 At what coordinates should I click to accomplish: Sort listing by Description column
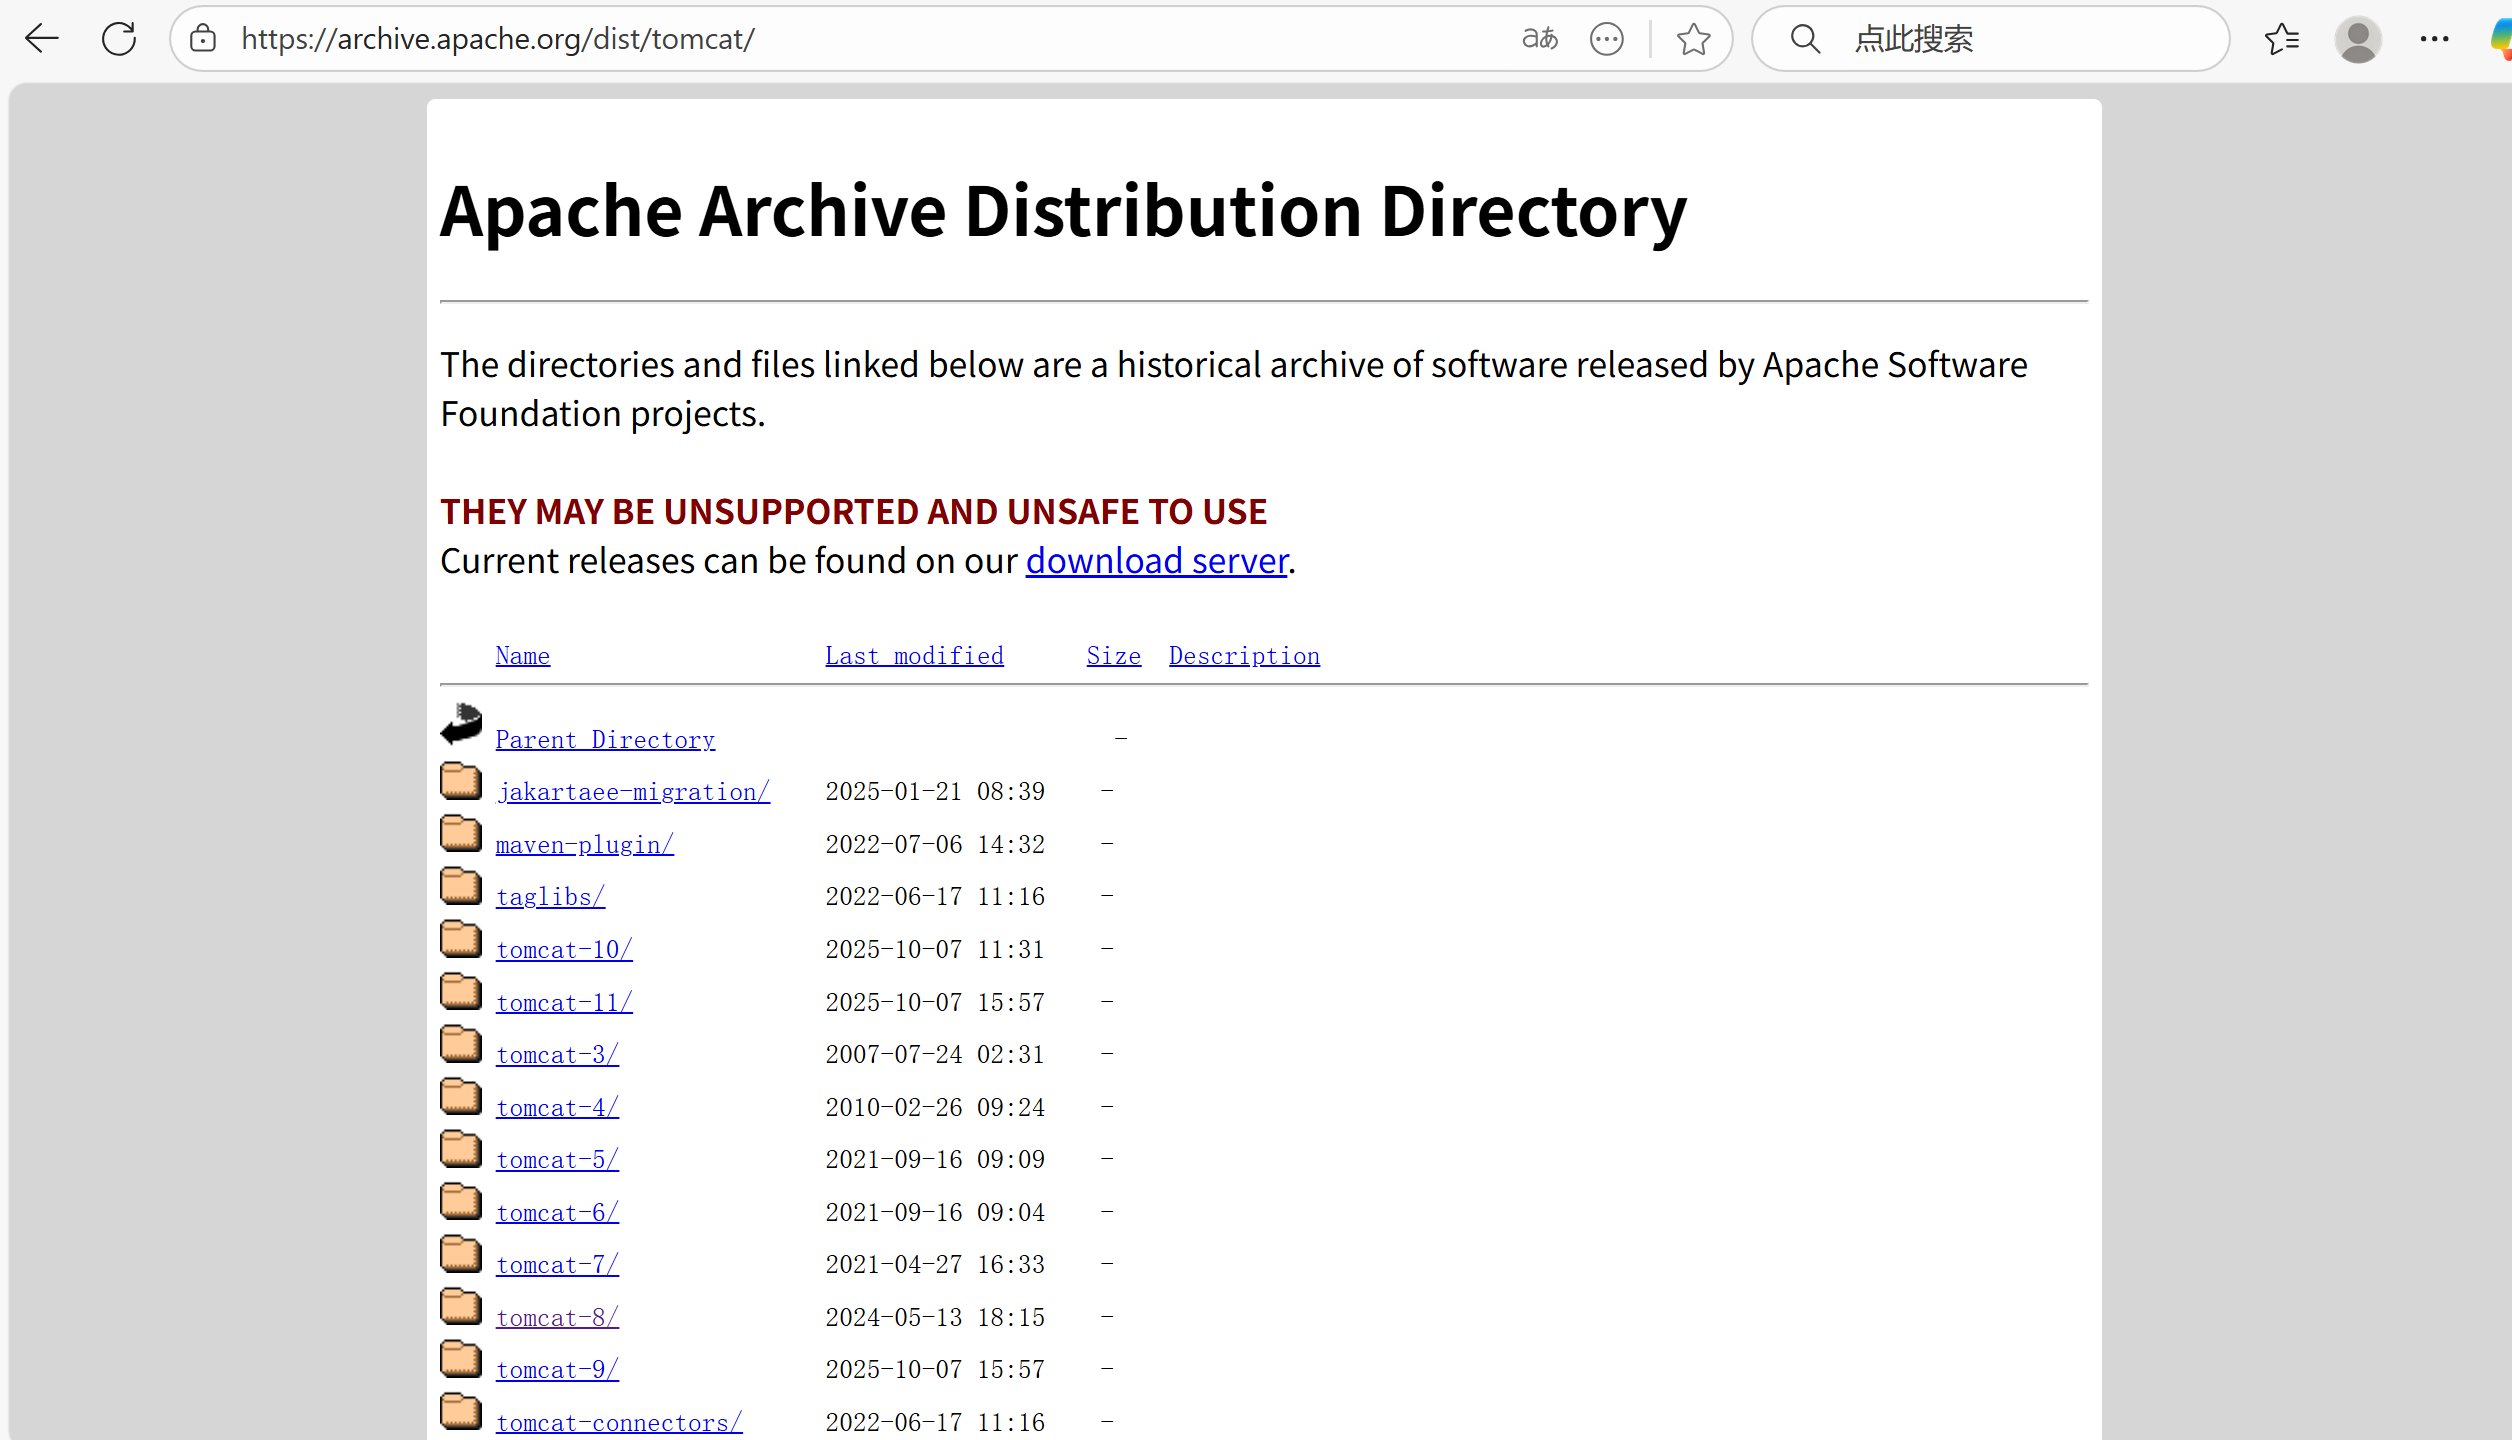pyautogui.click(x=1243, y=656)
